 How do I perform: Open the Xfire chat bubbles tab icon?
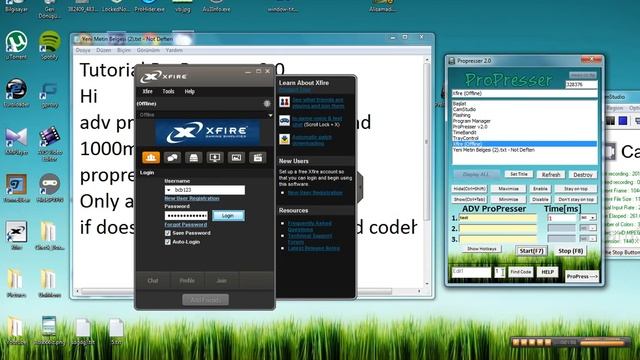click(172, 158)
